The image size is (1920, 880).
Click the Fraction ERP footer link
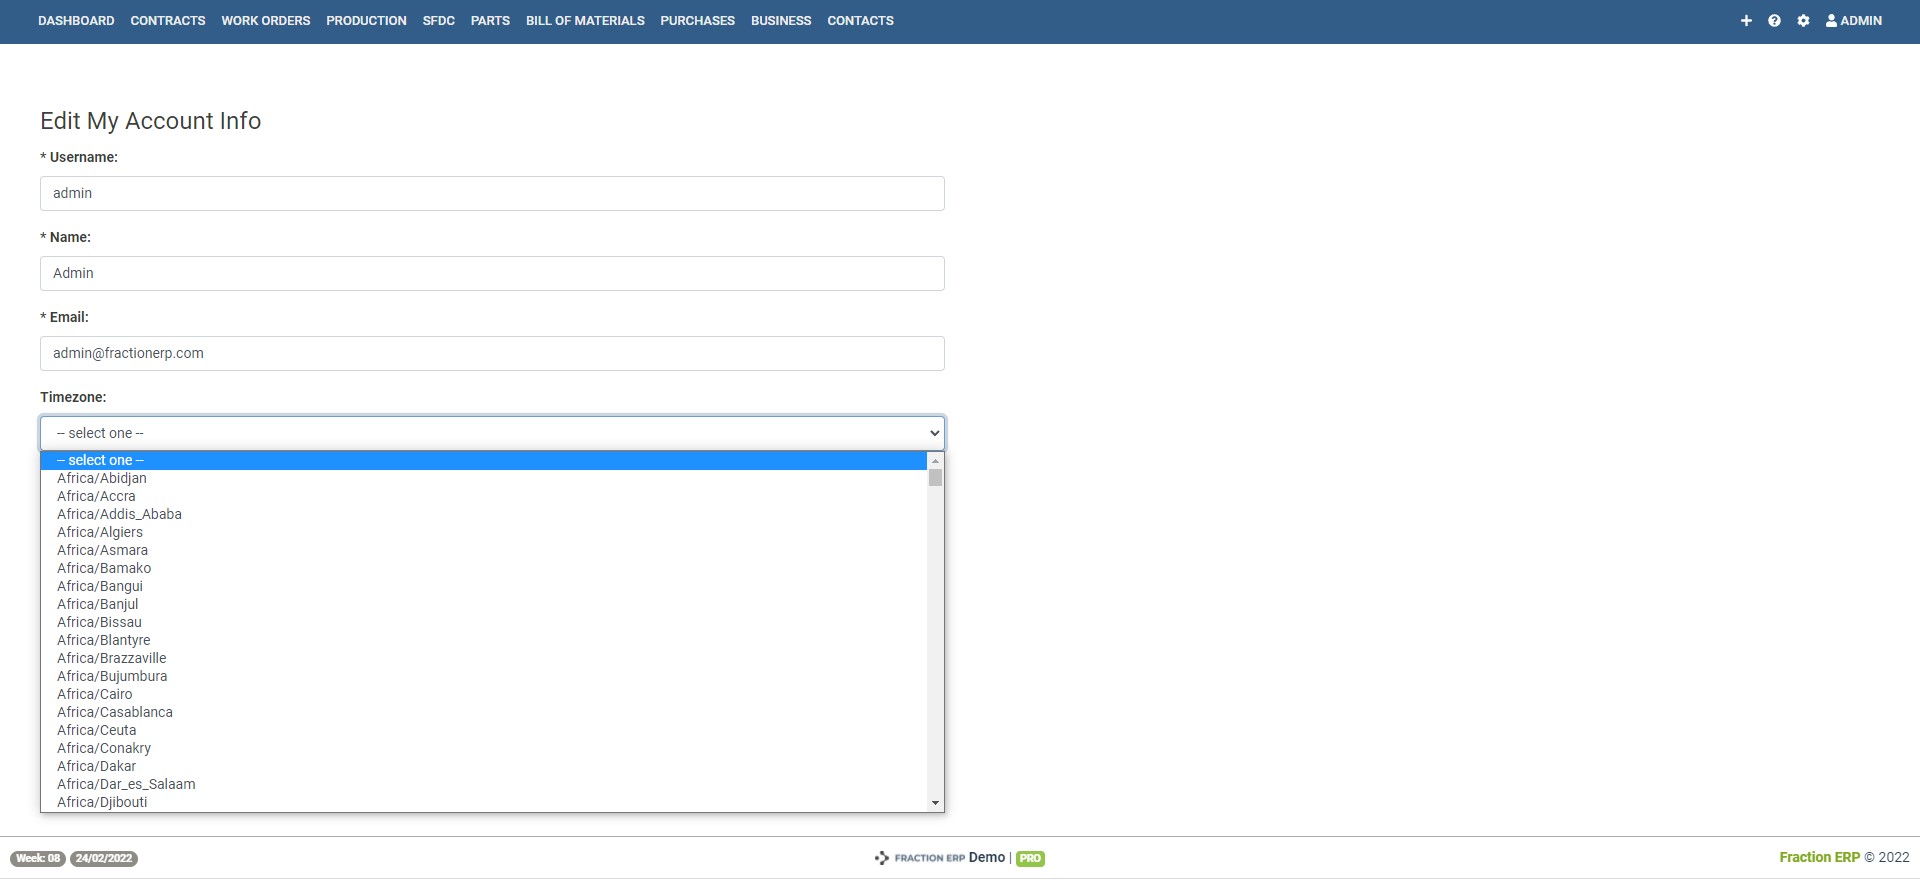point(1819,857)
